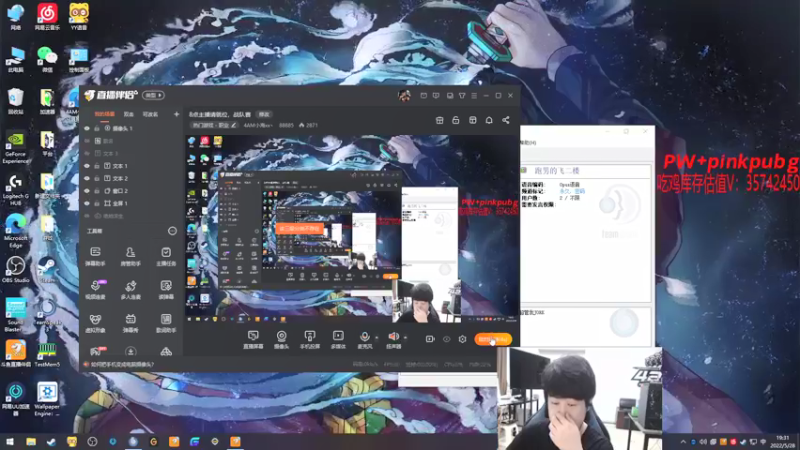Open the 虚拟形象 tool

(95, 323)
